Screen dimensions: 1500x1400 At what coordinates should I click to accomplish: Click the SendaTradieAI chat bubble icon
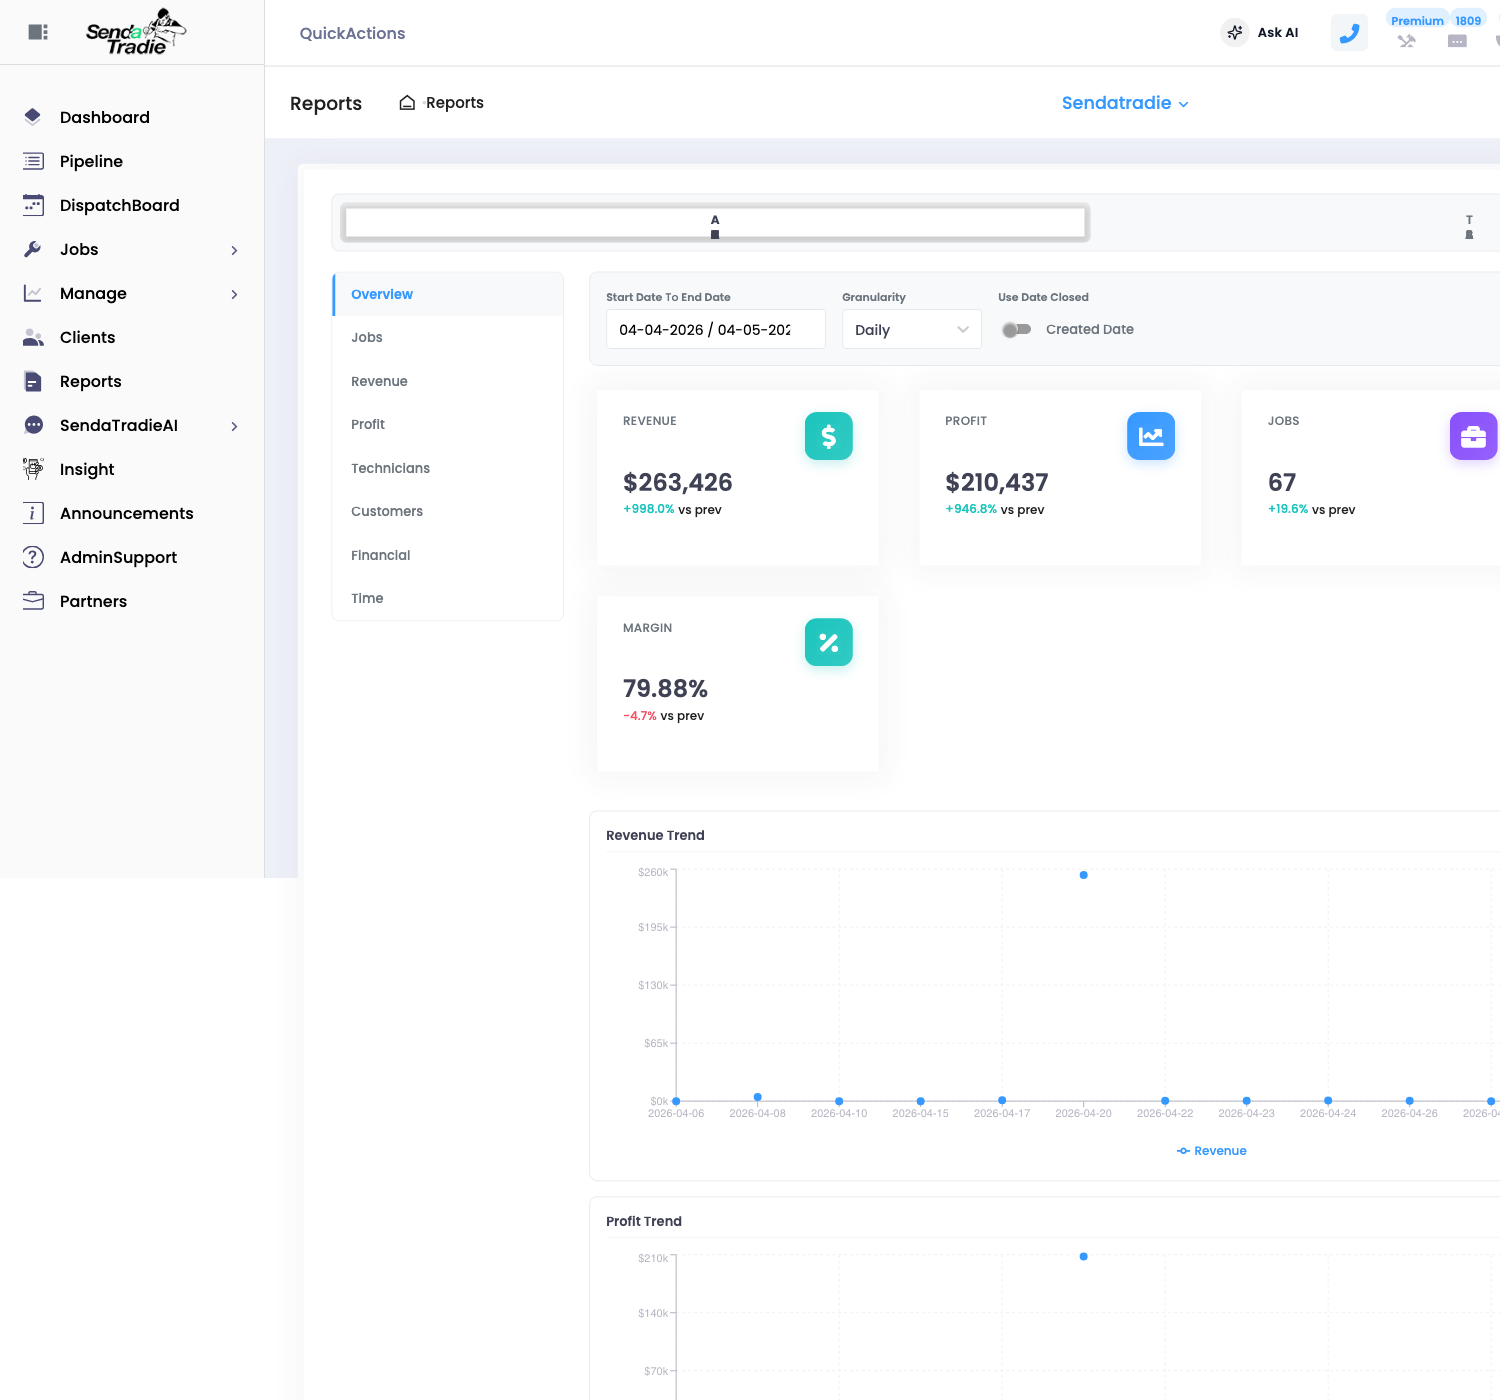click(x=33, y=425)
